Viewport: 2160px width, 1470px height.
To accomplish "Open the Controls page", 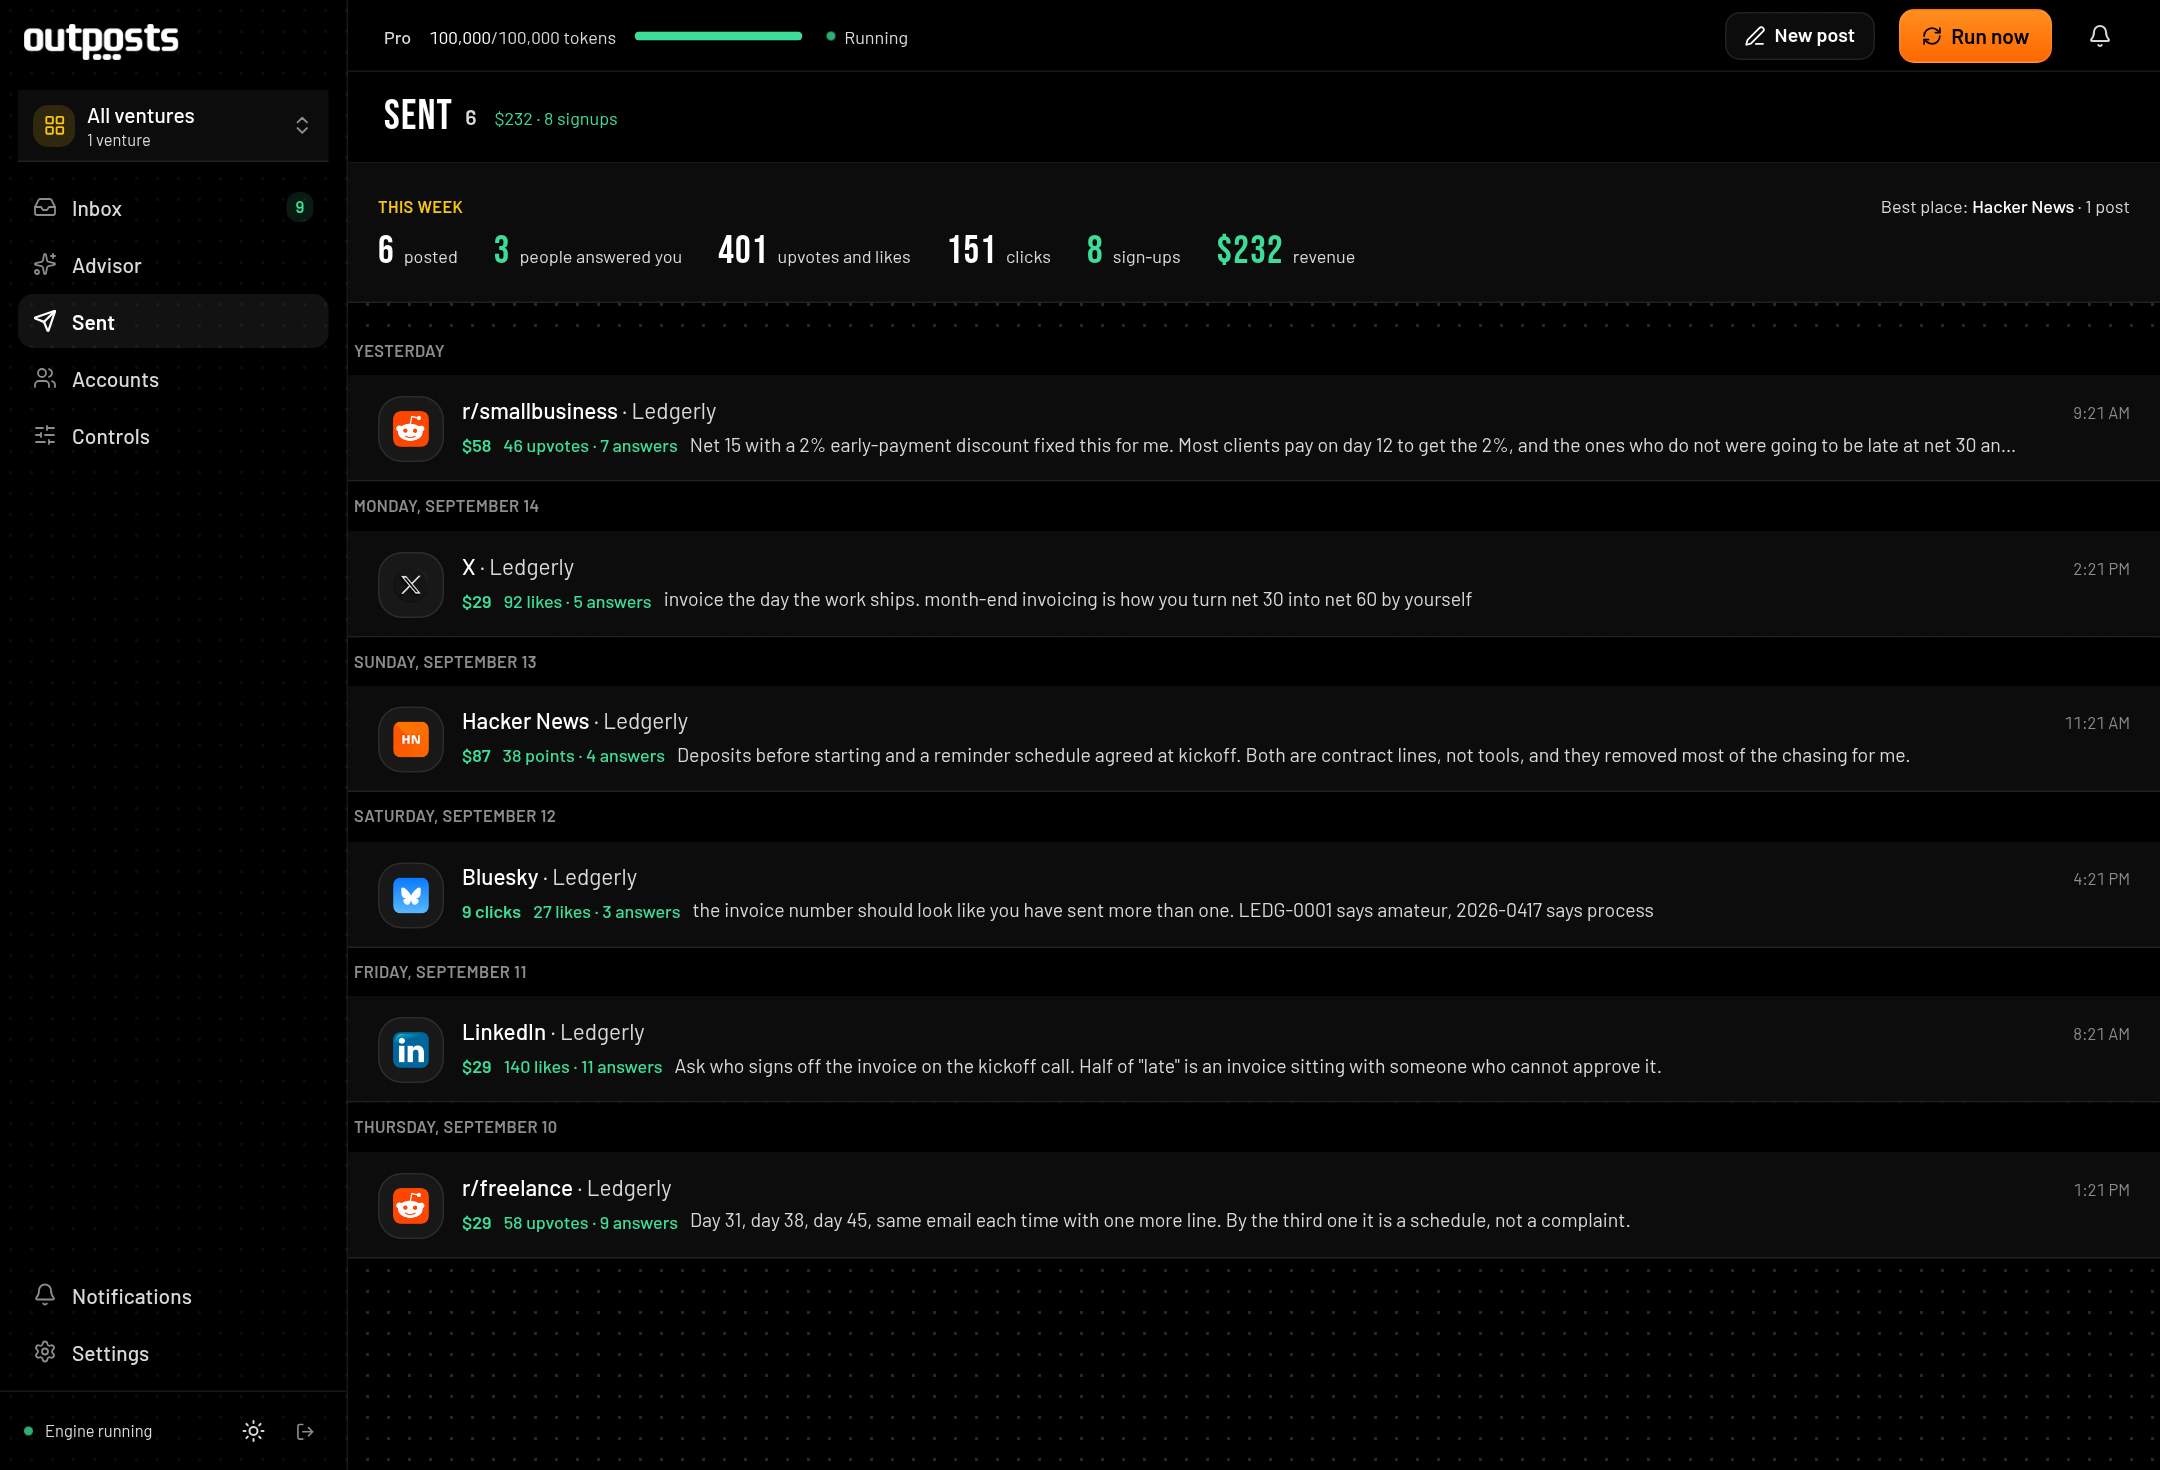I will tap(173, 436).
